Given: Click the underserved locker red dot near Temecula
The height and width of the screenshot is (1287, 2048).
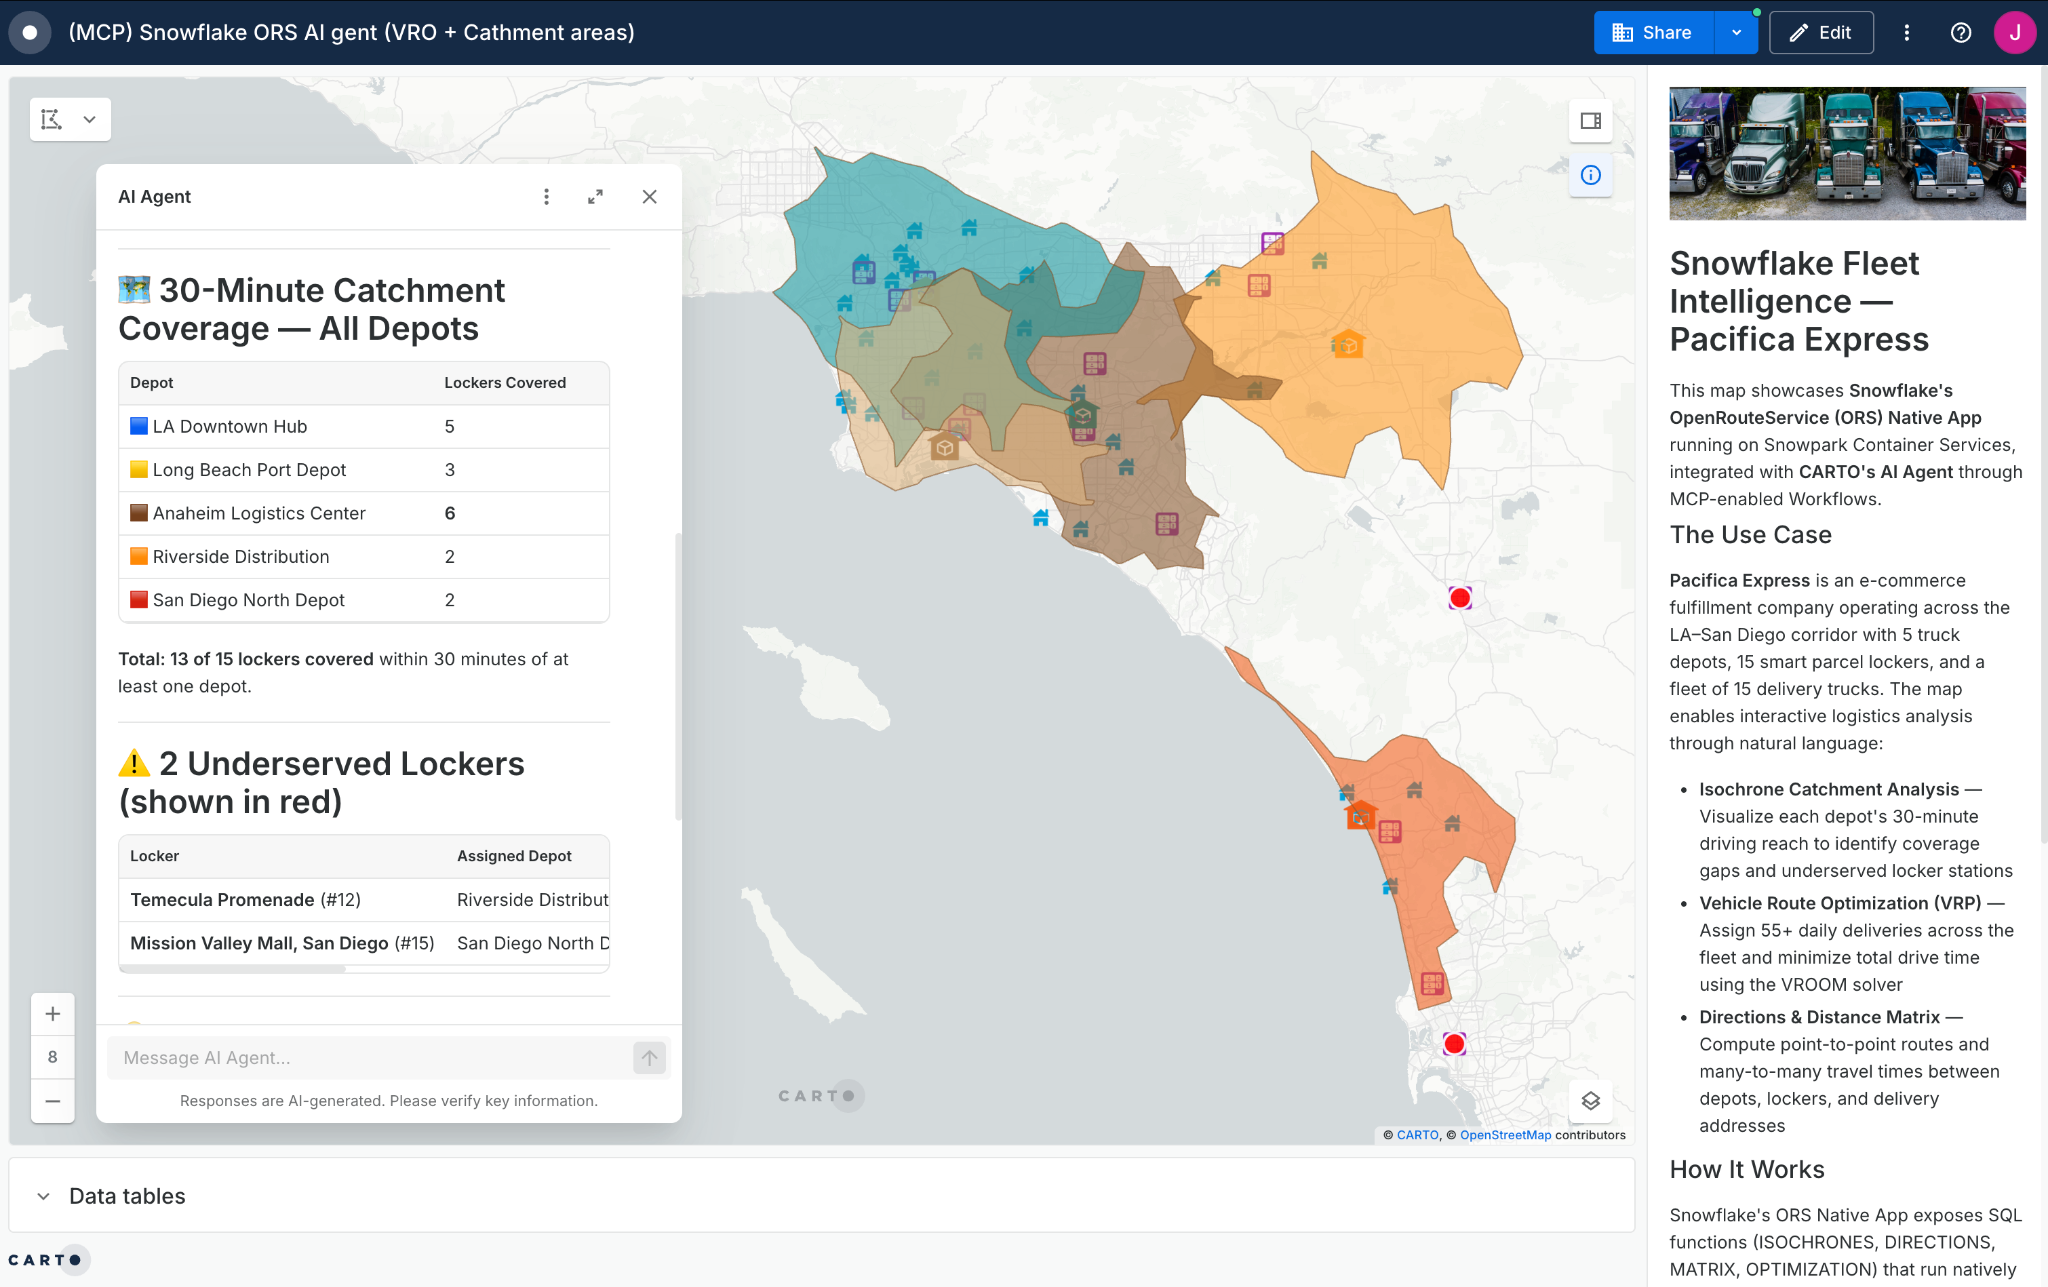Looking at the screenshot, I should point(1460,598).
